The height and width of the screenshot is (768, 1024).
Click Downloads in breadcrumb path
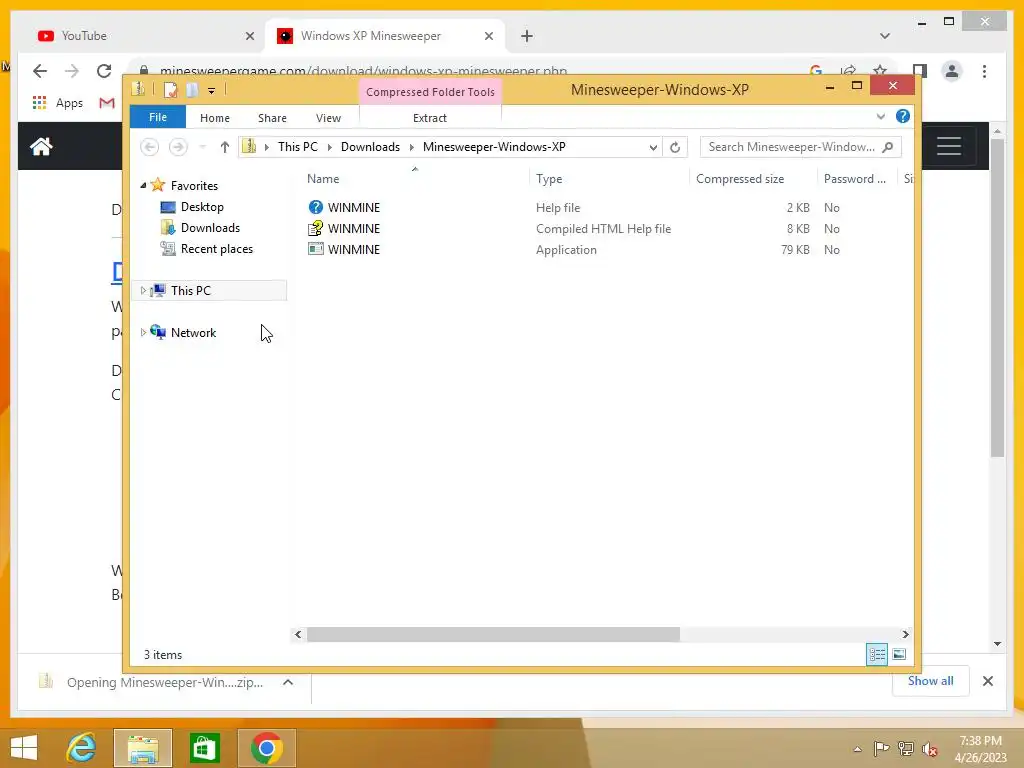coord(370,147)
